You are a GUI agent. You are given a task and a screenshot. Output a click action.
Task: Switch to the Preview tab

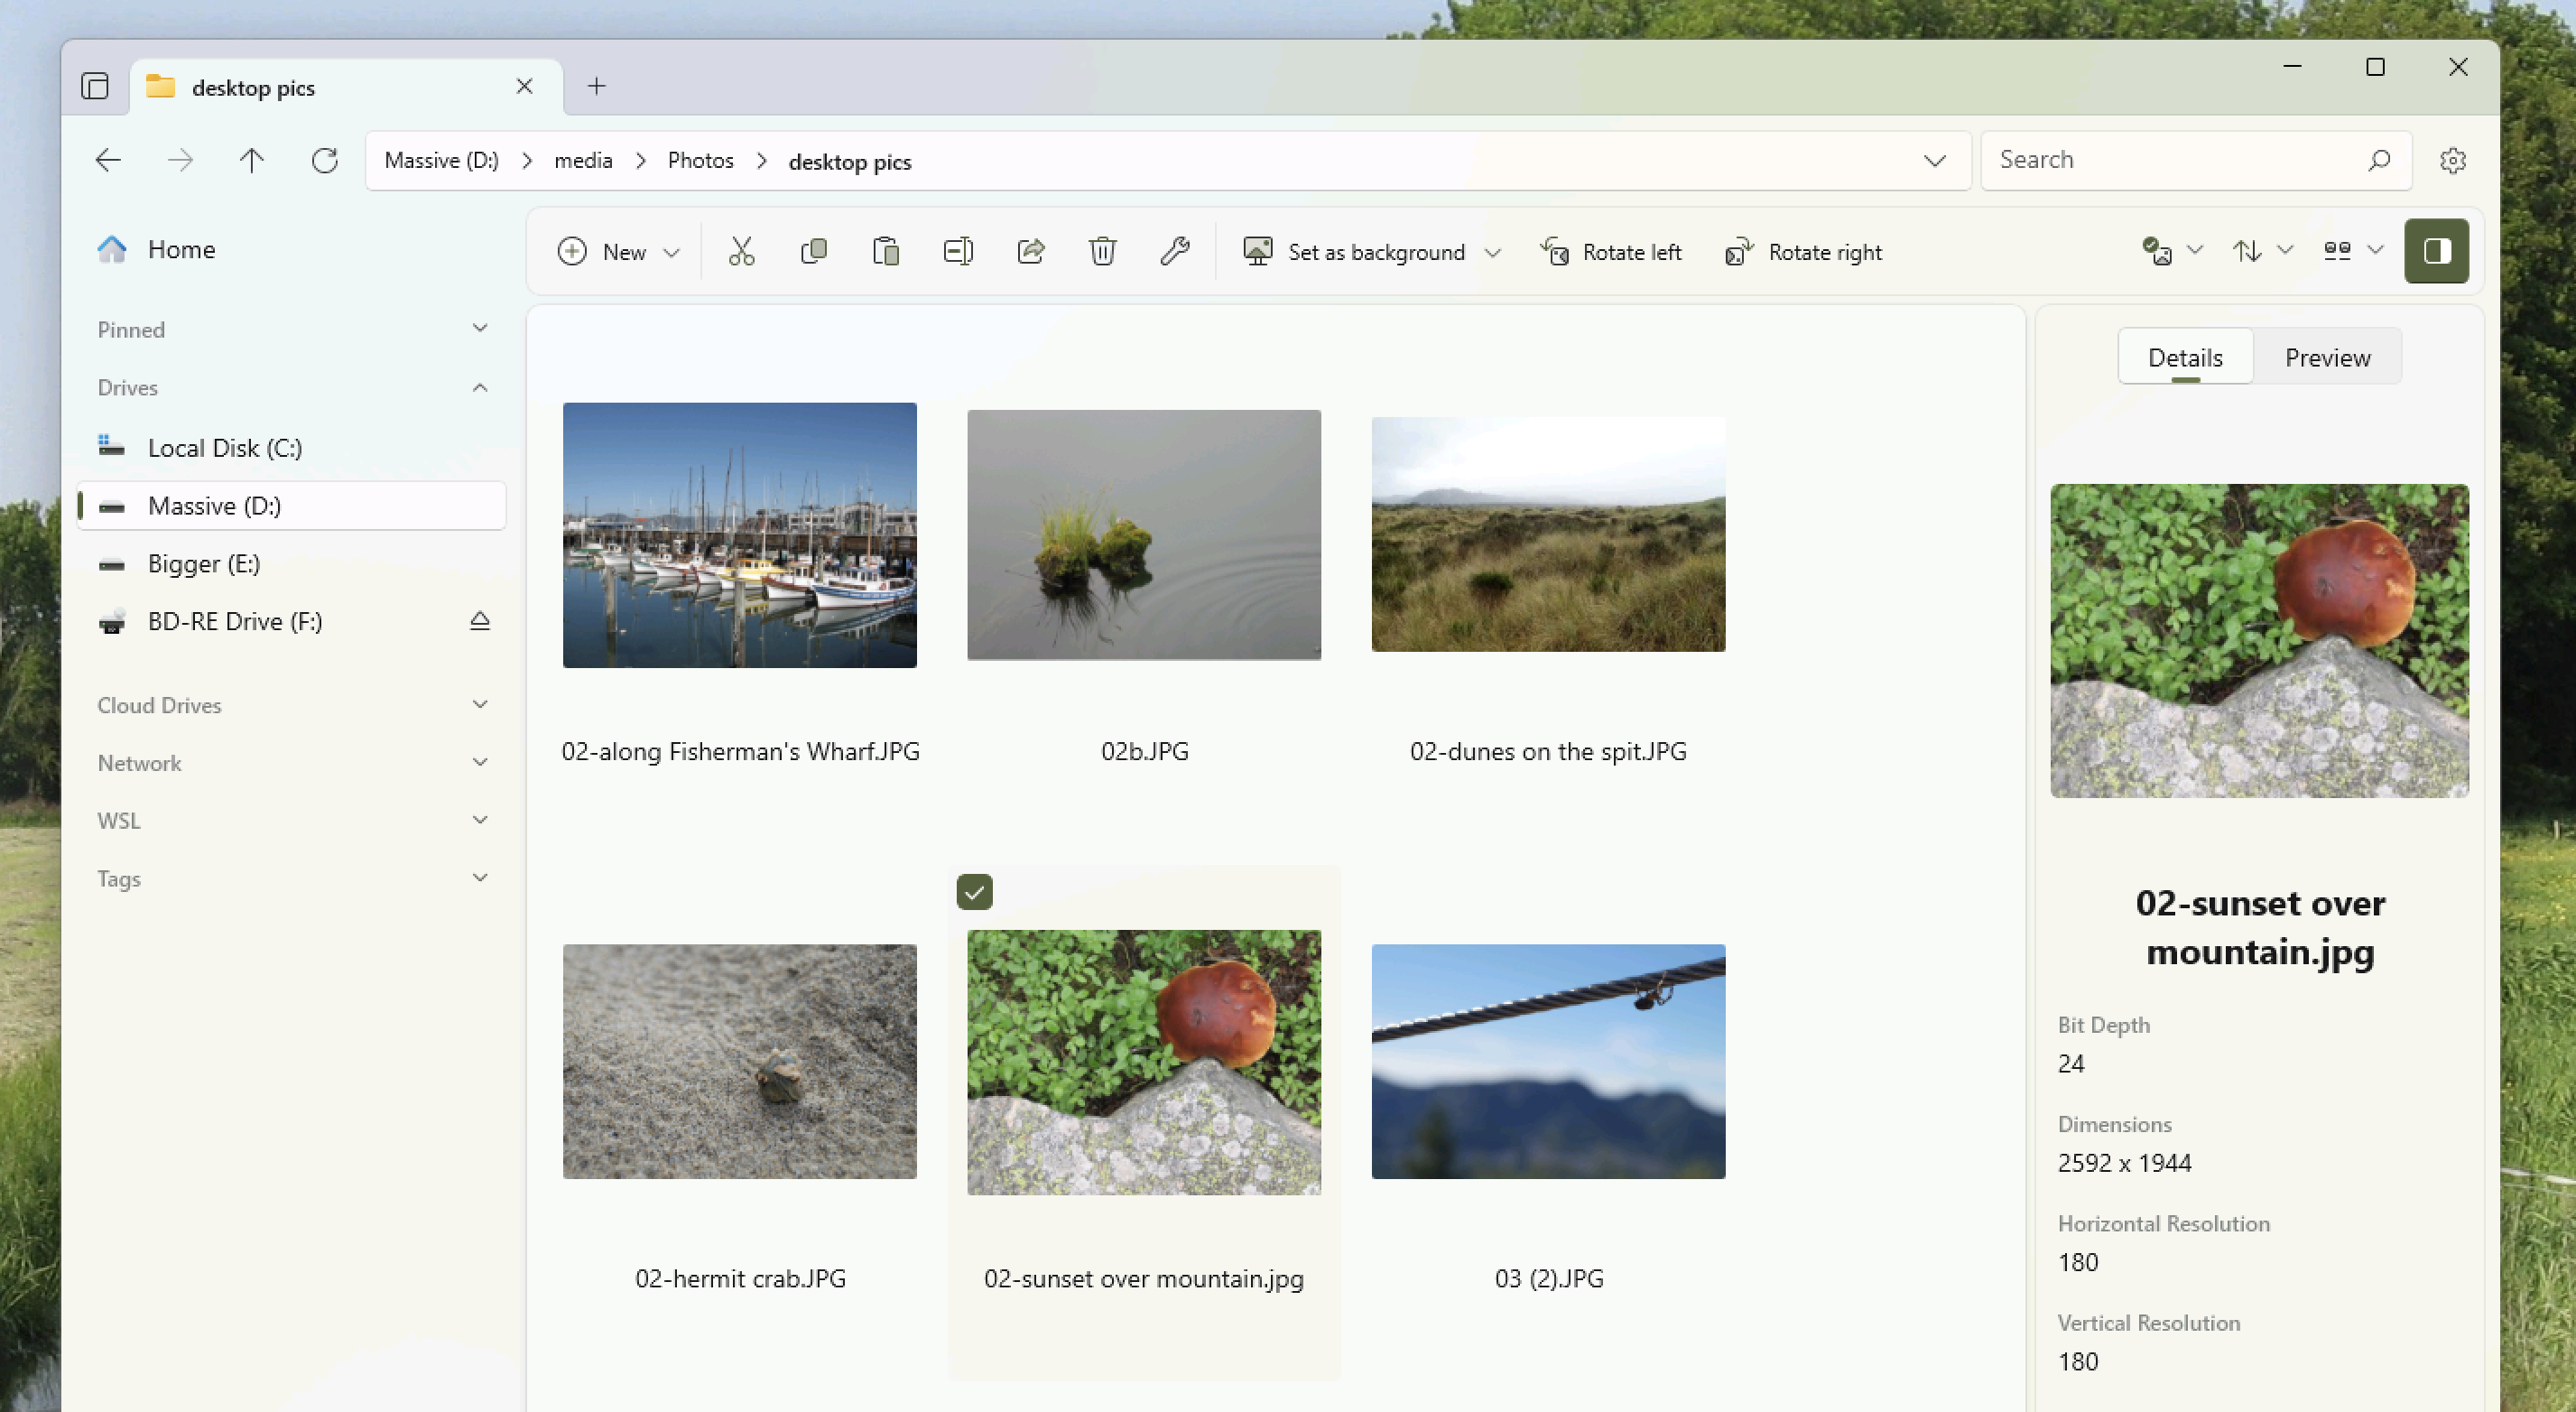tap(2327, 357)
